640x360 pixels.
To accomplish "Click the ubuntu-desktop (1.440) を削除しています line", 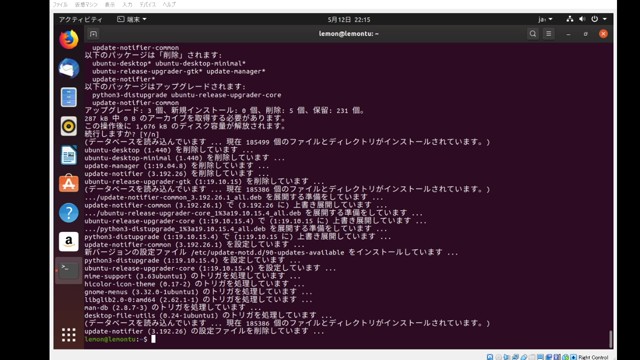I will coord(169,150).
